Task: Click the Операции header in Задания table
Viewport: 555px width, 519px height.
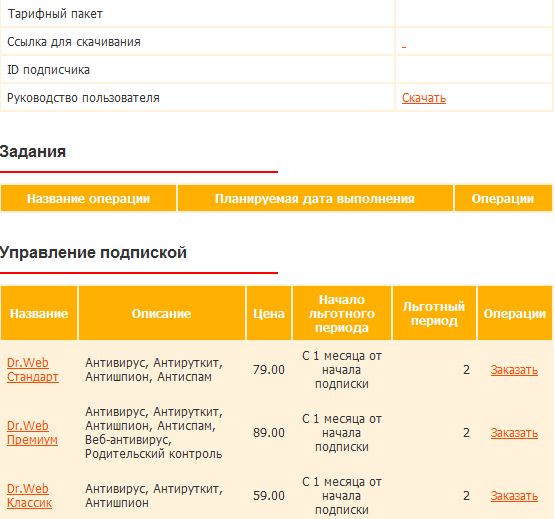Action: [503, 198]
